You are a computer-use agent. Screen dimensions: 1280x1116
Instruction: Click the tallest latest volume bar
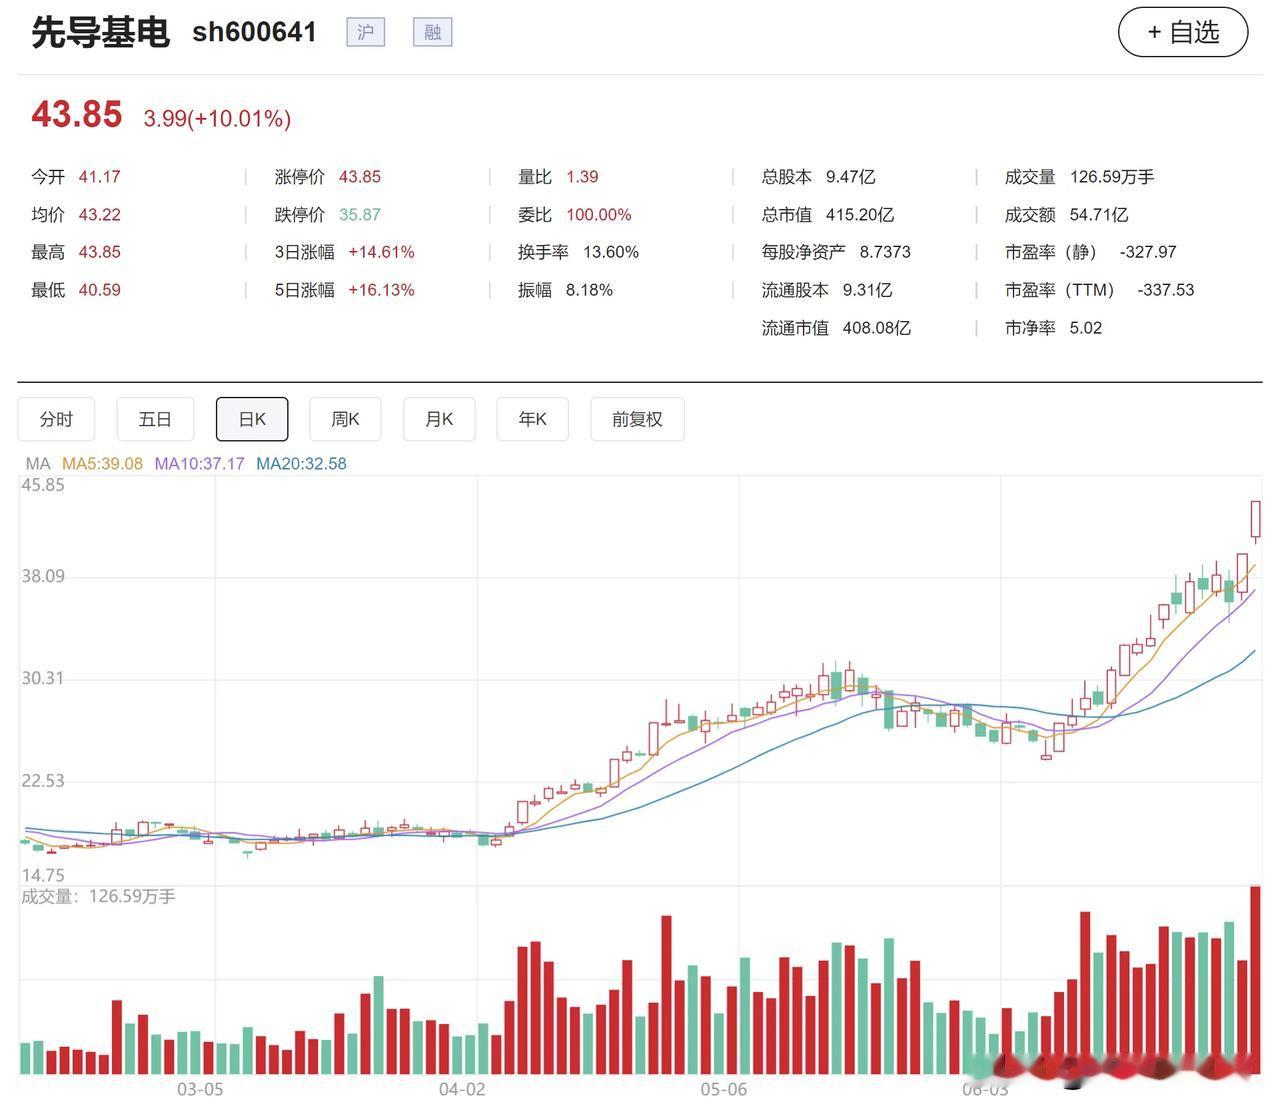[x=1255, y=980]
